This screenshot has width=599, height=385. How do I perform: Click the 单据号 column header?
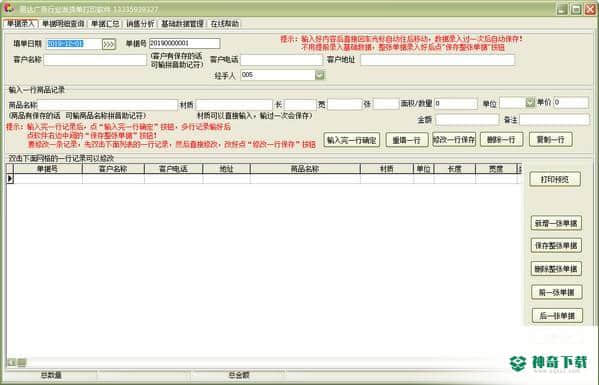pyautogui.click(x=47, y=169)
